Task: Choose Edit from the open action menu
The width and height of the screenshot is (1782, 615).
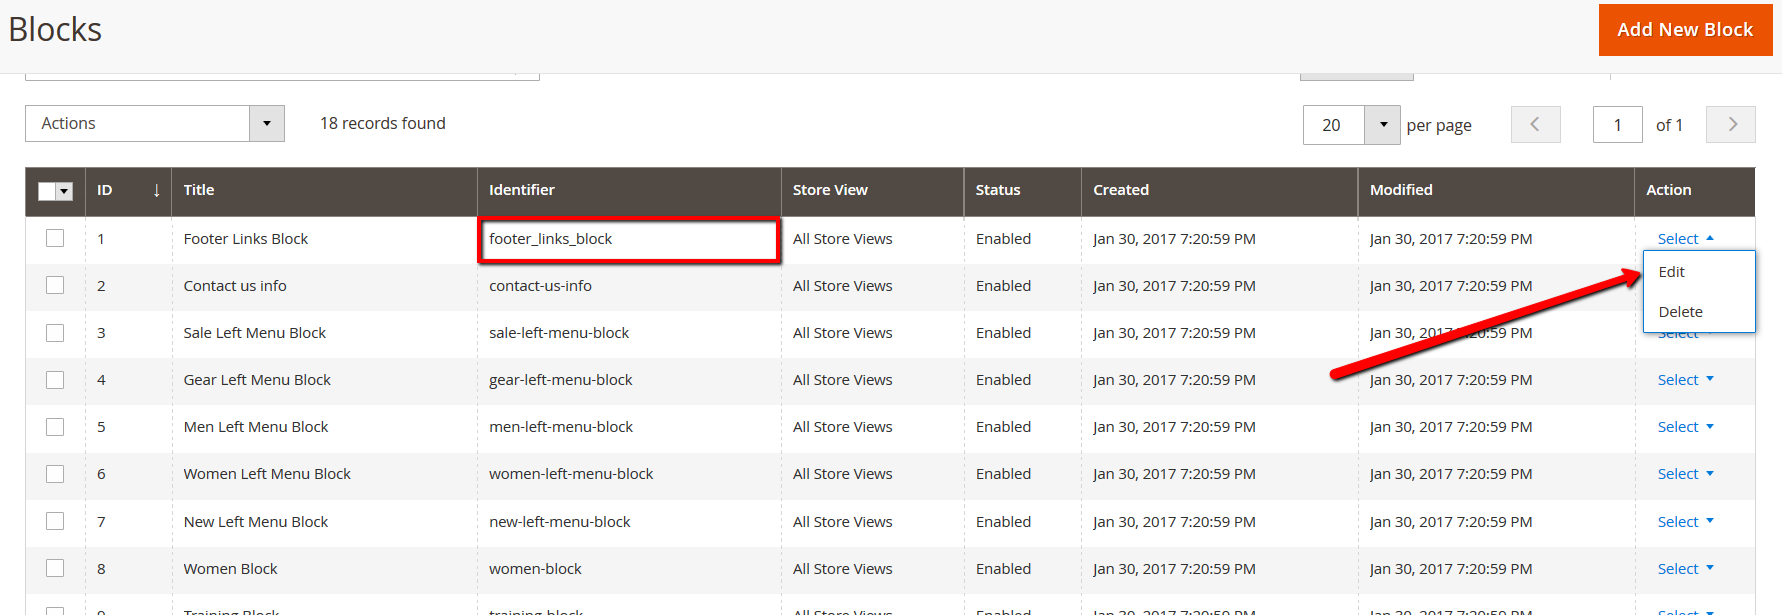Action: (1699, 272)
